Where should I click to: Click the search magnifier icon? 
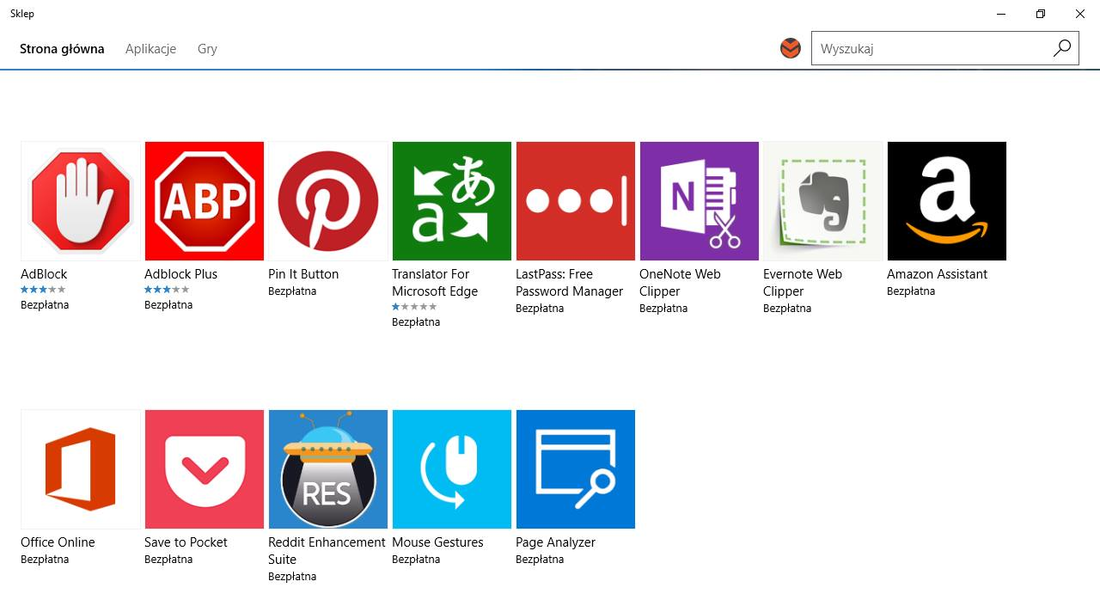pyautogui.click(x=1062, y=48)
